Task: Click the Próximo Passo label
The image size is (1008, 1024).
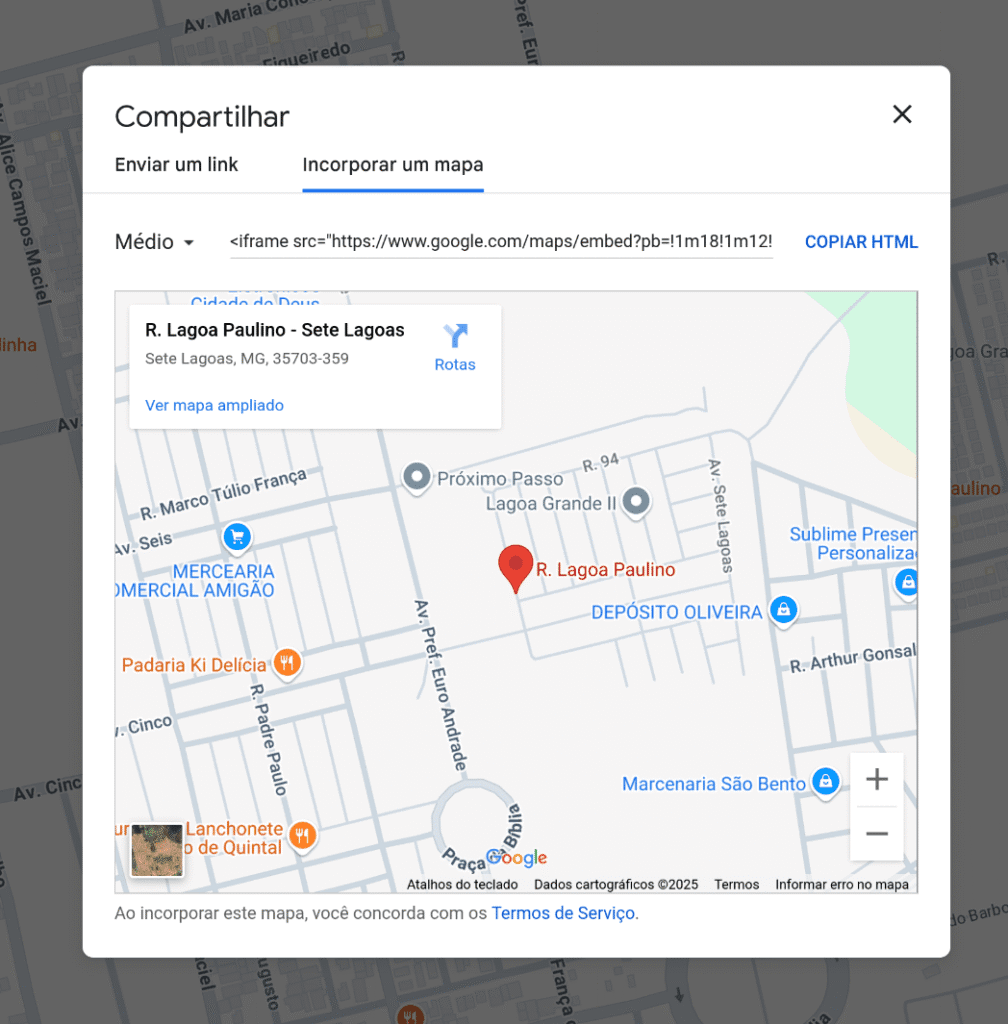Action: coord(500,479)
